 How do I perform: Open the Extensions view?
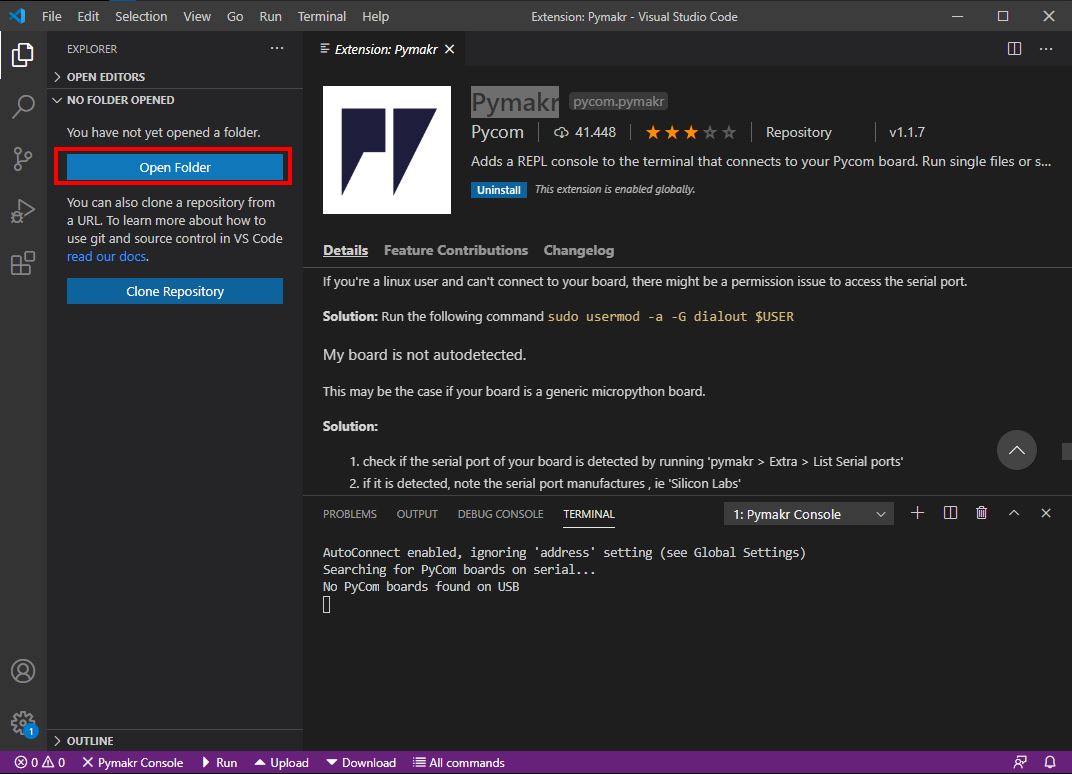(23, 263)
